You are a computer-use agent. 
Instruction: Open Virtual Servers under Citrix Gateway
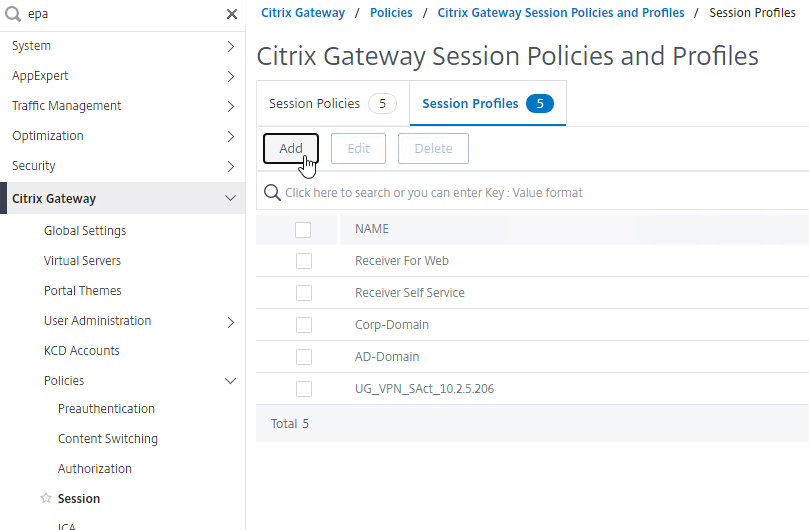(83, 261)
